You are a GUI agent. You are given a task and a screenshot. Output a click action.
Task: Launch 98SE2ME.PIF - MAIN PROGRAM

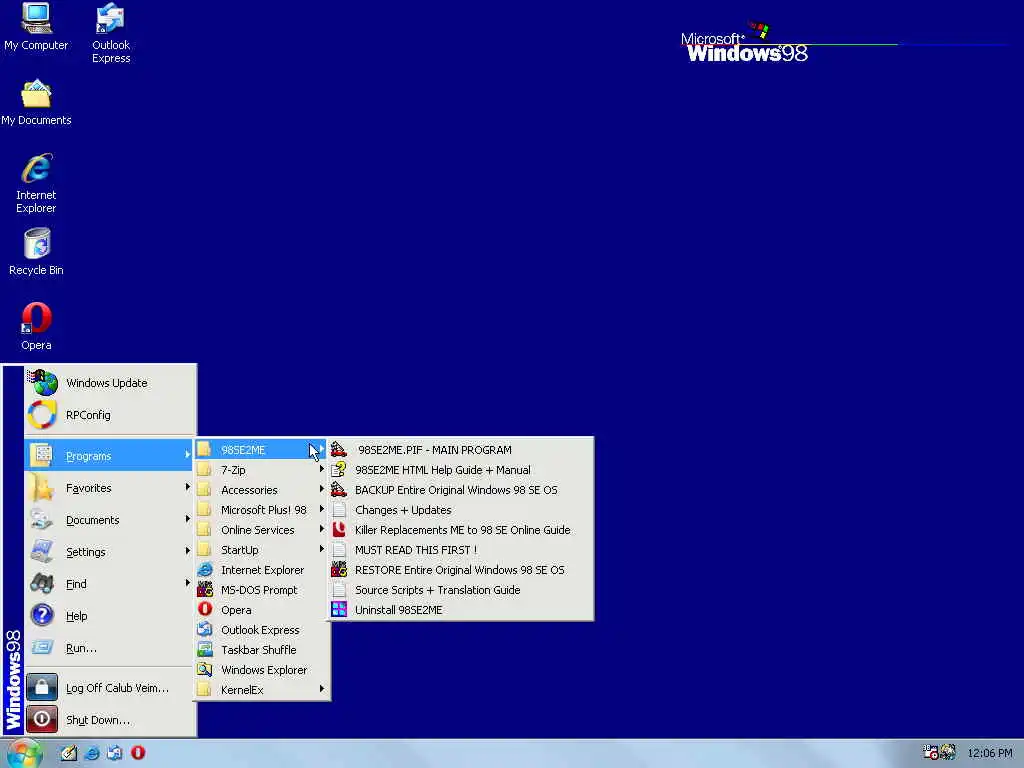461,450
